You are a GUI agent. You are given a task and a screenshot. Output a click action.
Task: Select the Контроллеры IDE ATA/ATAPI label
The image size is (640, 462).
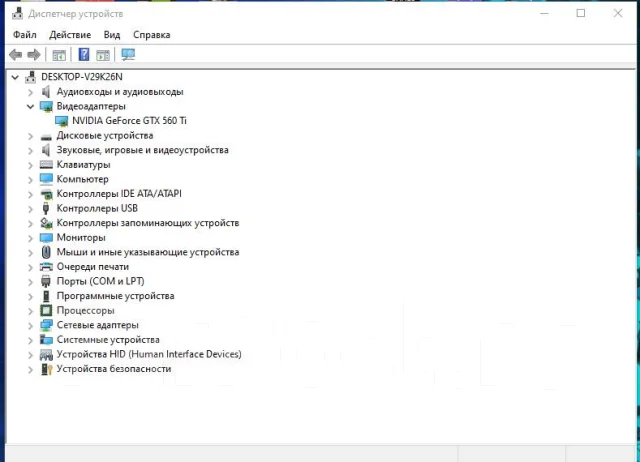click(119, 193)
